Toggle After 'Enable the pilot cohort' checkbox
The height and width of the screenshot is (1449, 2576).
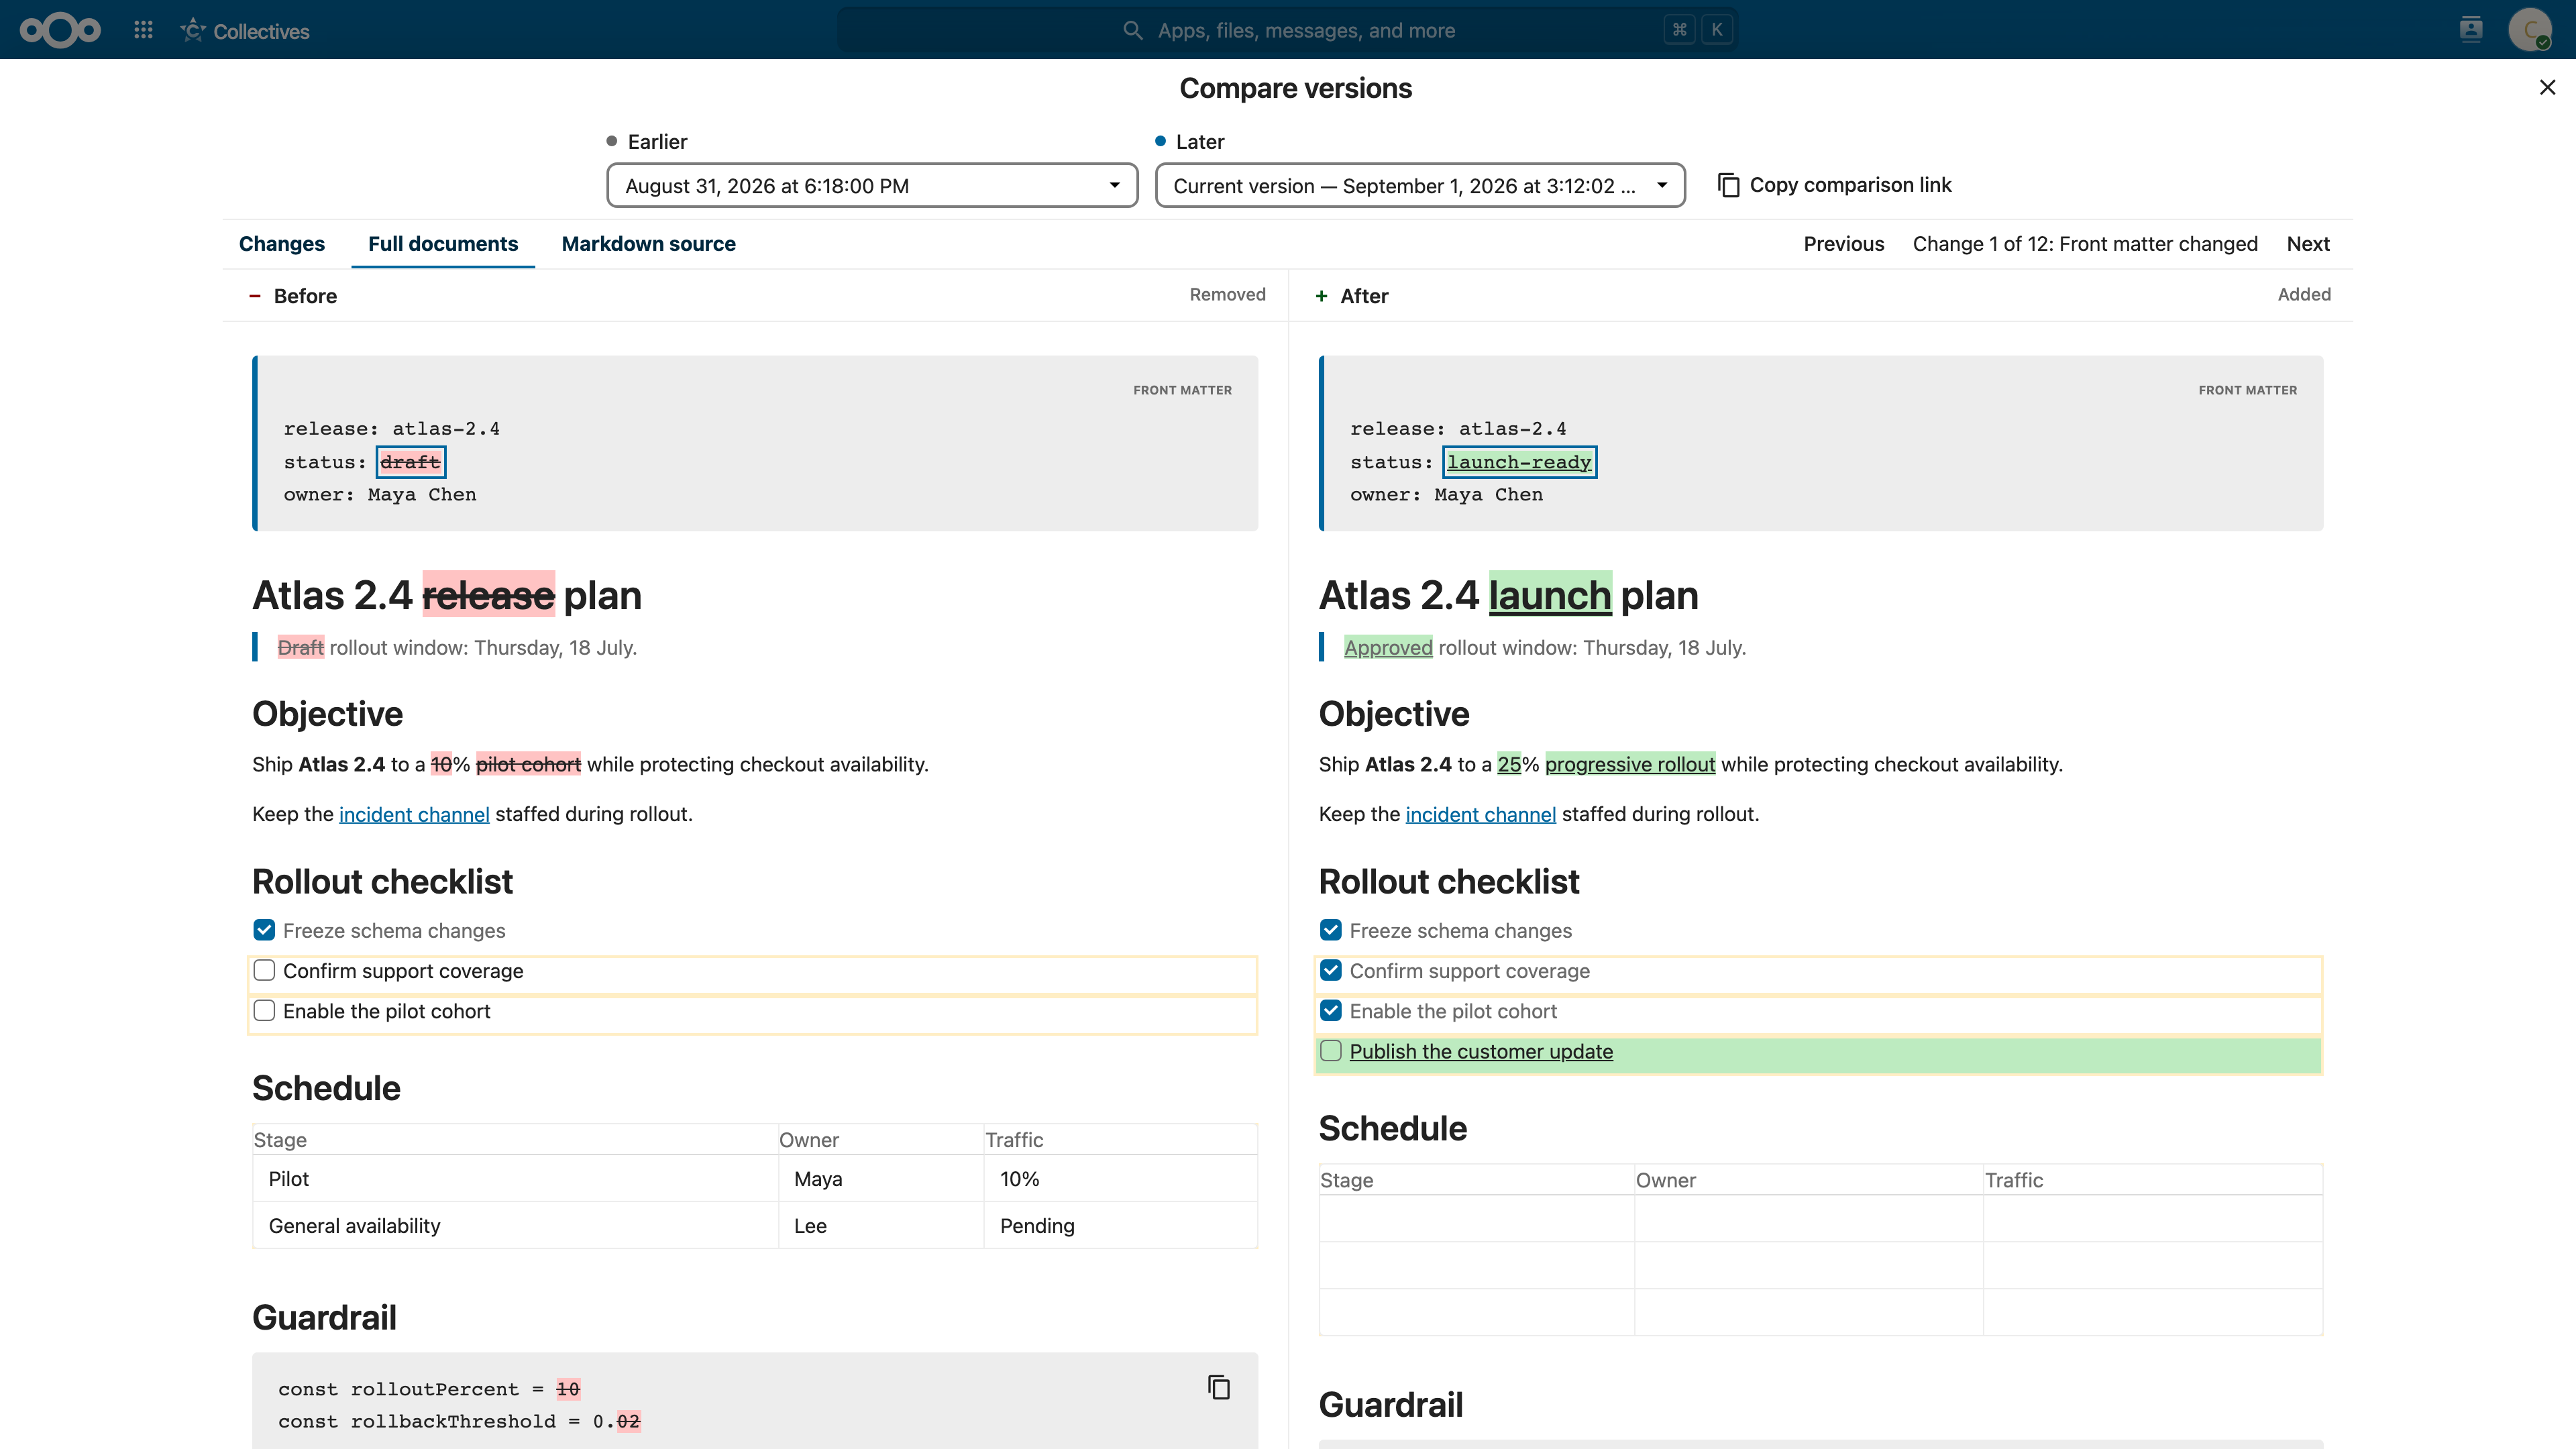(x=1330, y=1010)
